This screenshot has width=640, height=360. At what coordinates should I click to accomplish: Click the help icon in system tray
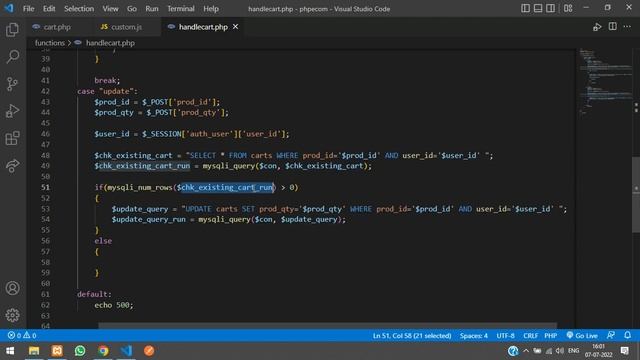[513, 351]
